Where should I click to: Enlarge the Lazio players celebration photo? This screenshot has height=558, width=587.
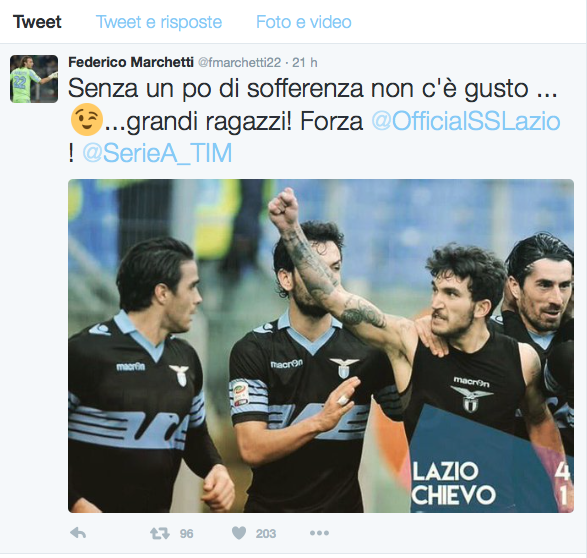point(321,346)
